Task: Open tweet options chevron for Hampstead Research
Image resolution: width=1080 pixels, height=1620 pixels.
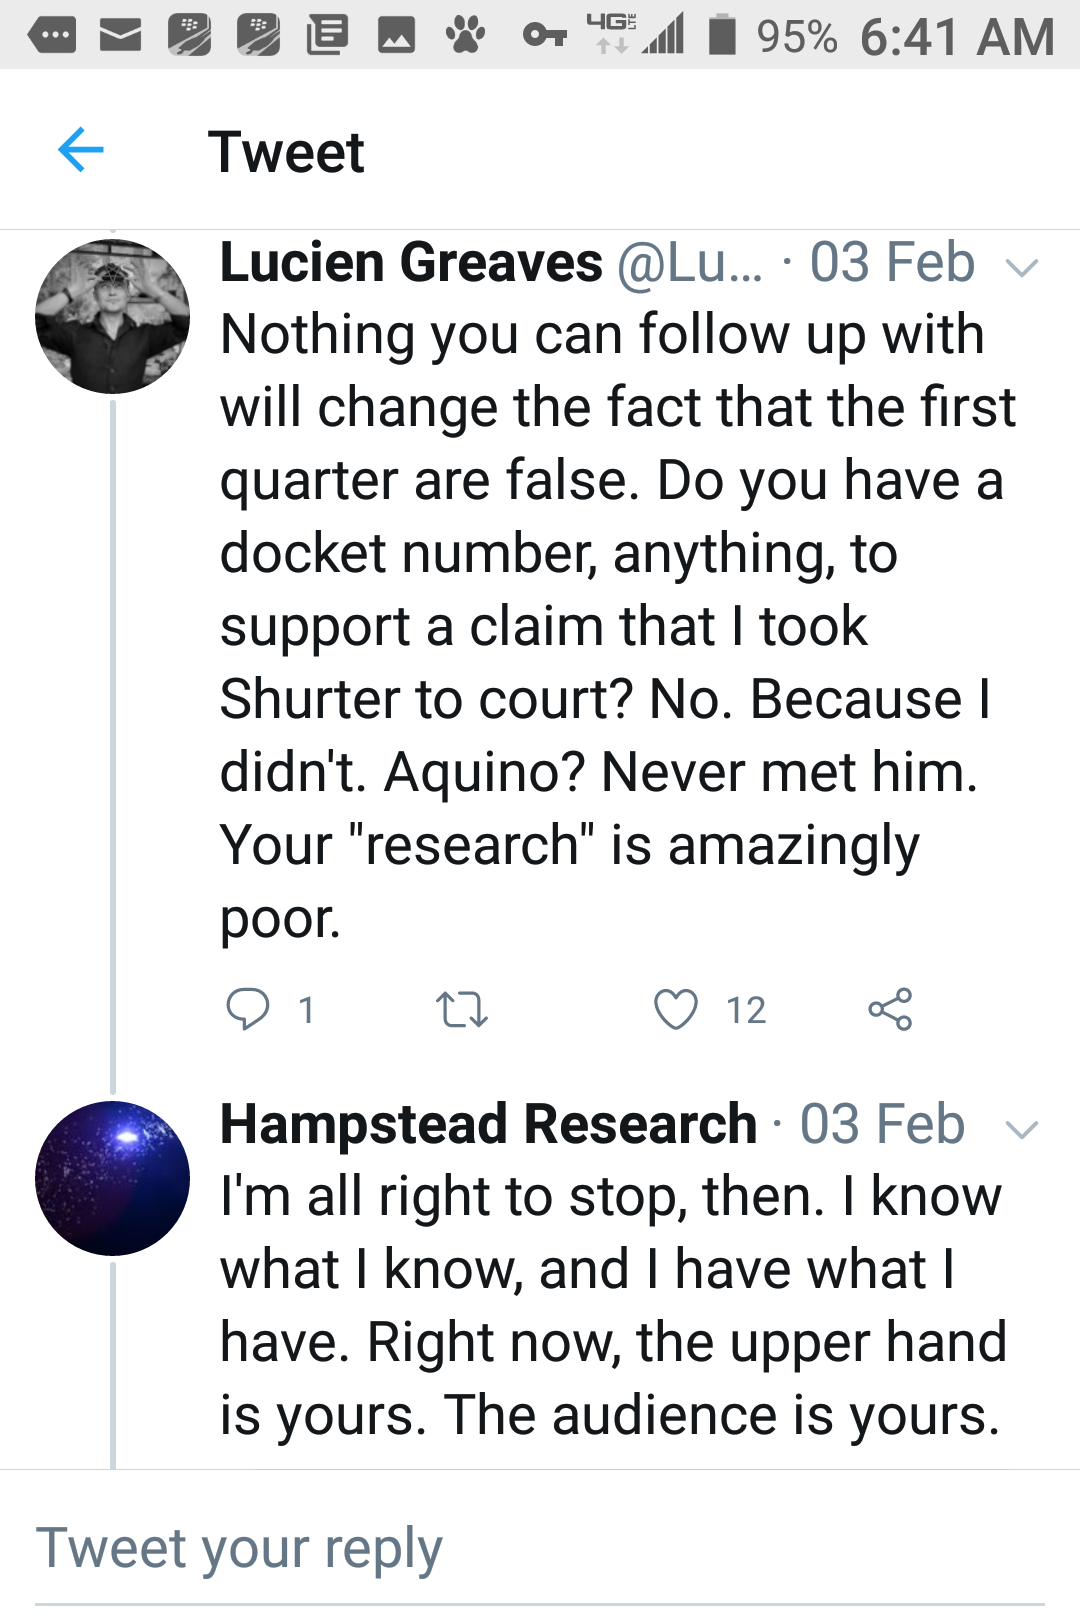Action: point(1021,1130)
